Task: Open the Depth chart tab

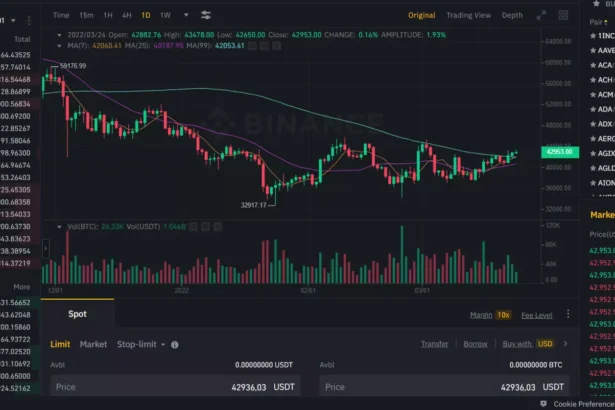Action: pyautogui.click(x=512, y=15)
